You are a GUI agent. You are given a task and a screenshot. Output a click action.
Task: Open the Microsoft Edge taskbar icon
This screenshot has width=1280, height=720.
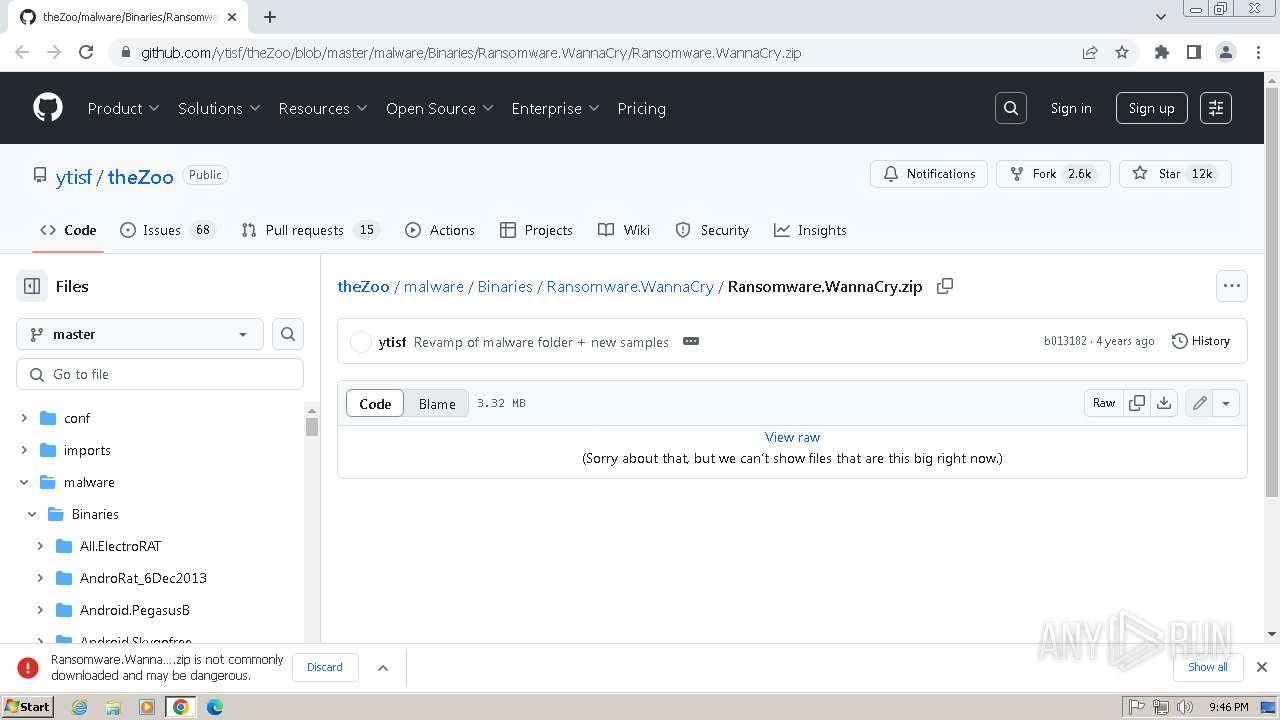(215, 707)
